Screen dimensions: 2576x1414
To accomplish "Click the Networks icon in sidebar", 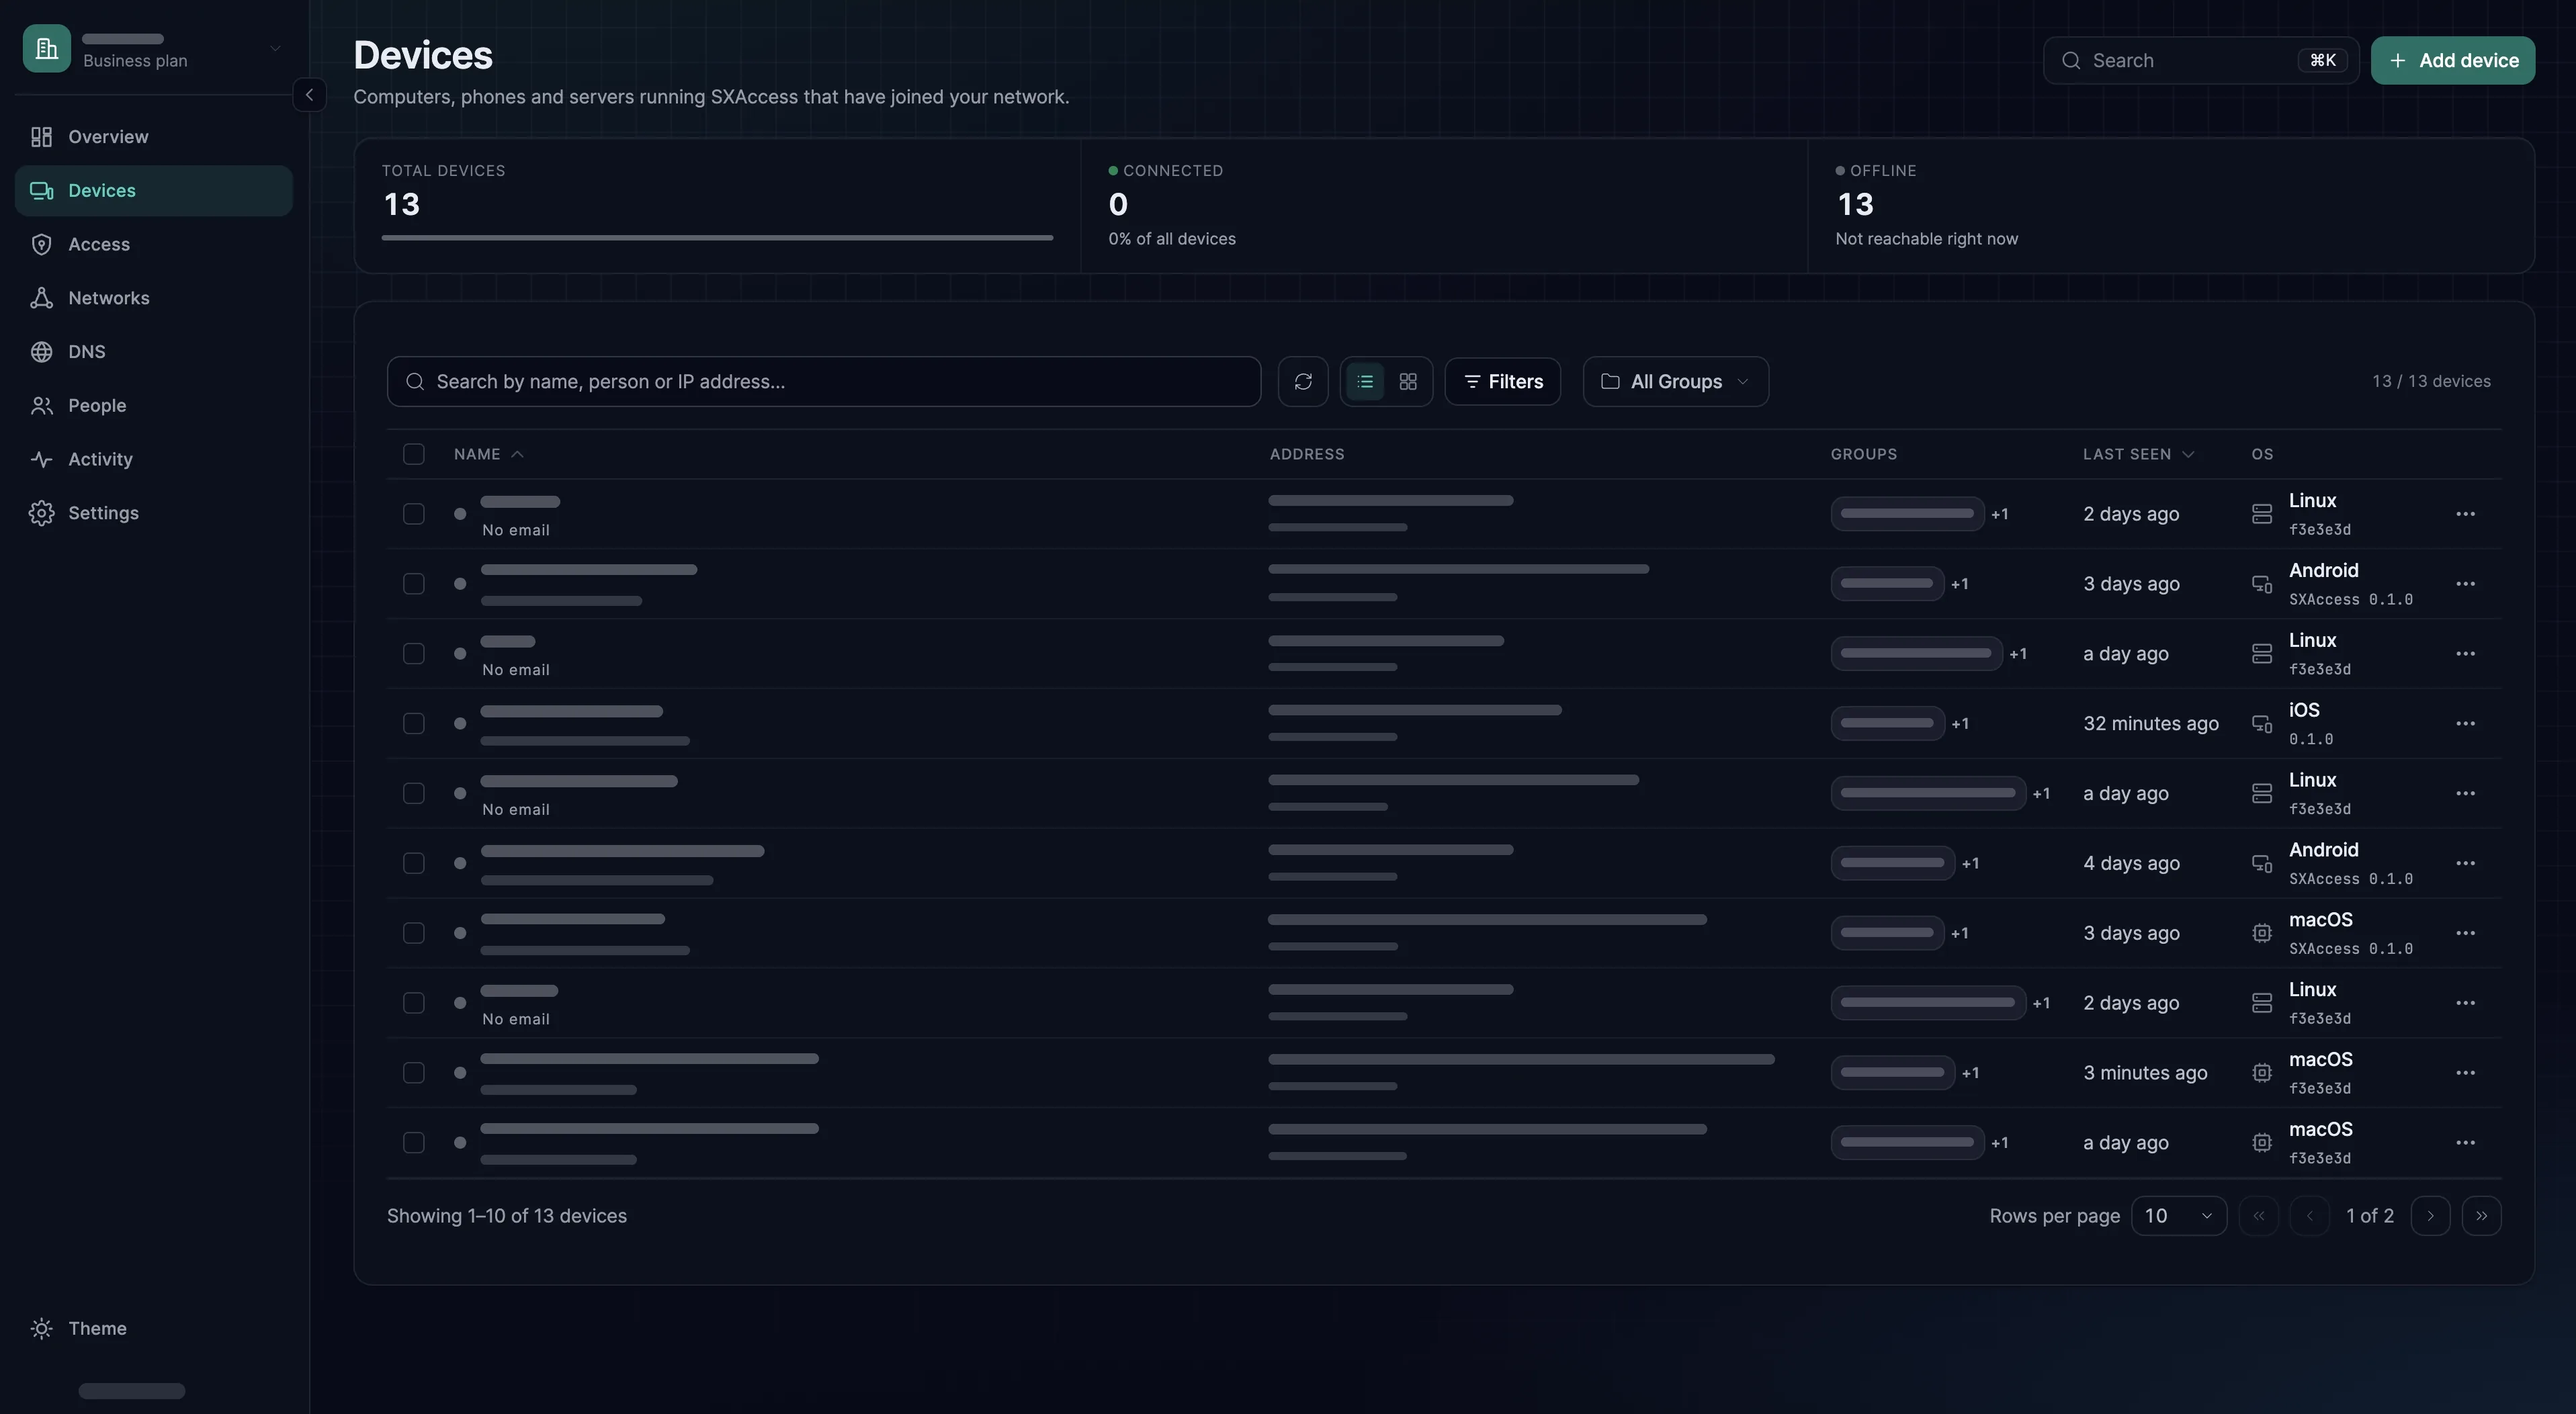I will click(x=41, y=298).
